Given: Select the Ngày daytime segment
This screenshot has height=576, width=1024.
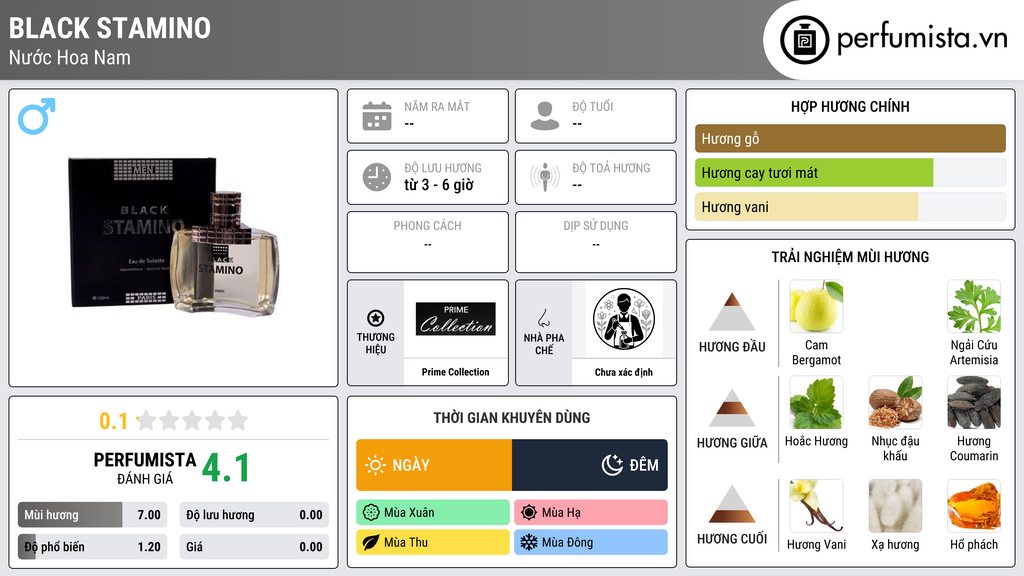Looking at the screenshot, I should (x=434, y=465).
